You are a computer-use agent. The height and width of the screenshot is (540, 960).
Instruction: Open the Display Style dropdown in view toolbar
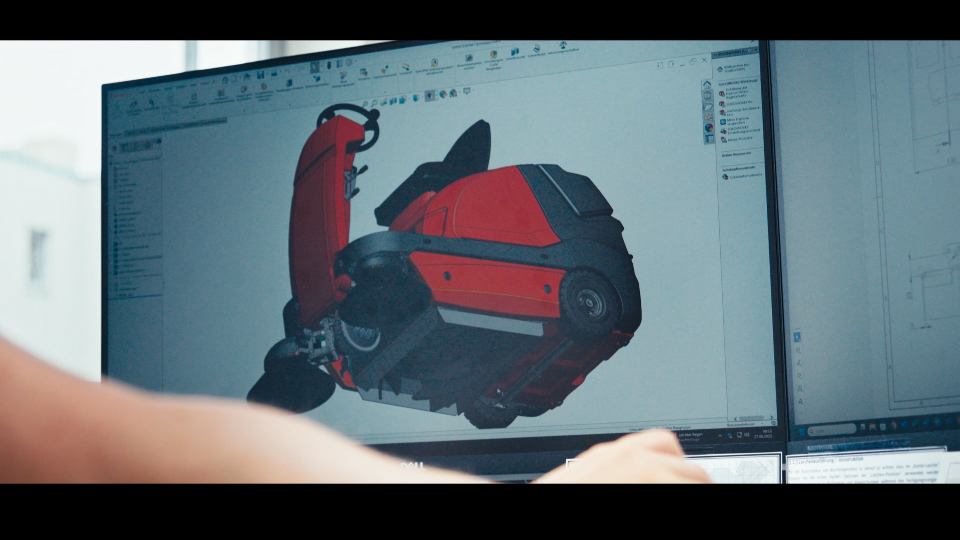point(415,98)
